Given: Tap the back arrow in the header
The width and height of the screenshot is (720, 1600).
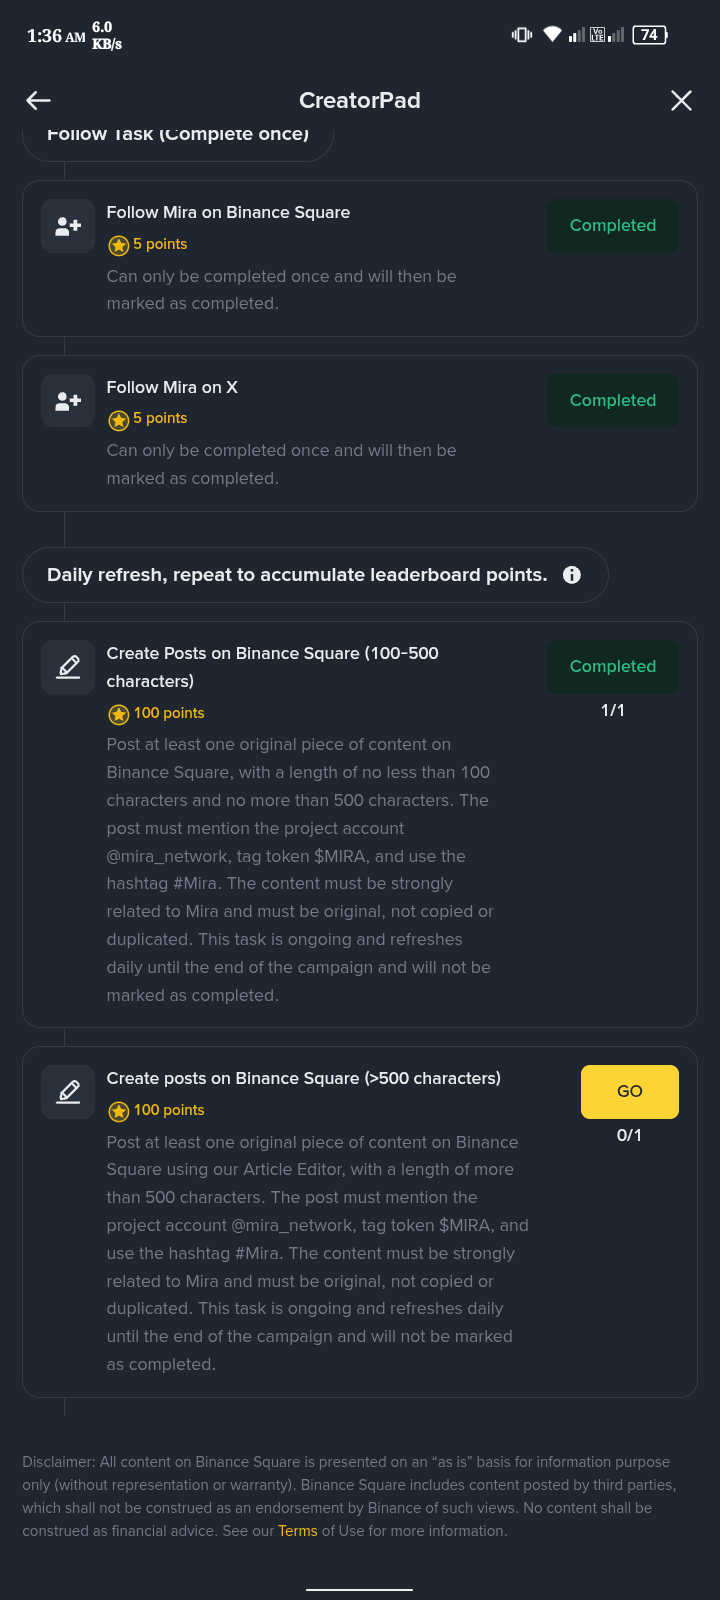Looking at the screenshot, I should click(39, 100).
